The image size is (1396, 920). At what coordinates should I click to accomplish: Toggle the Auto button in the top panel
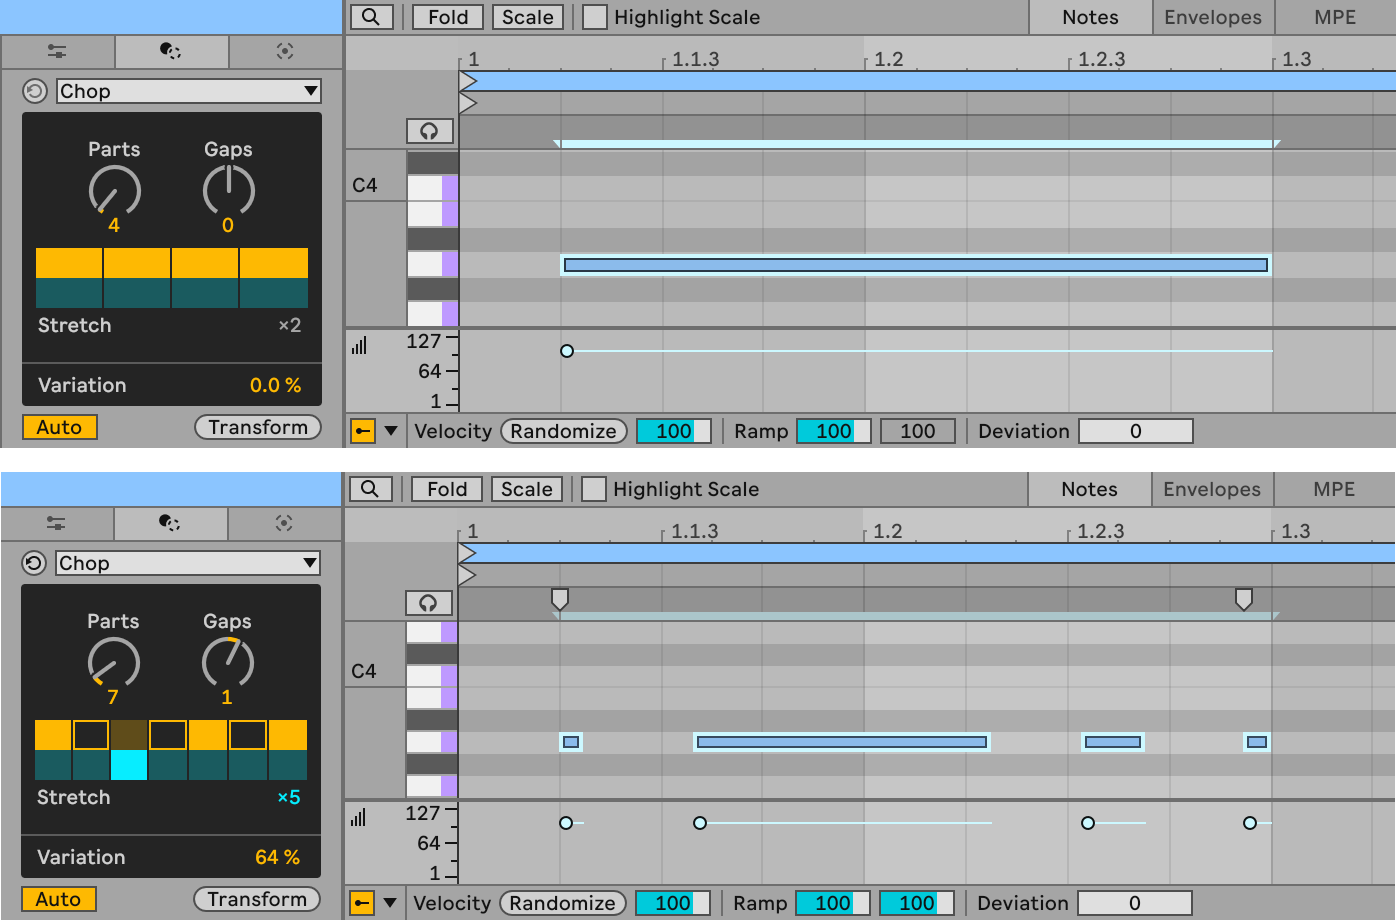[x=60, y=427]
